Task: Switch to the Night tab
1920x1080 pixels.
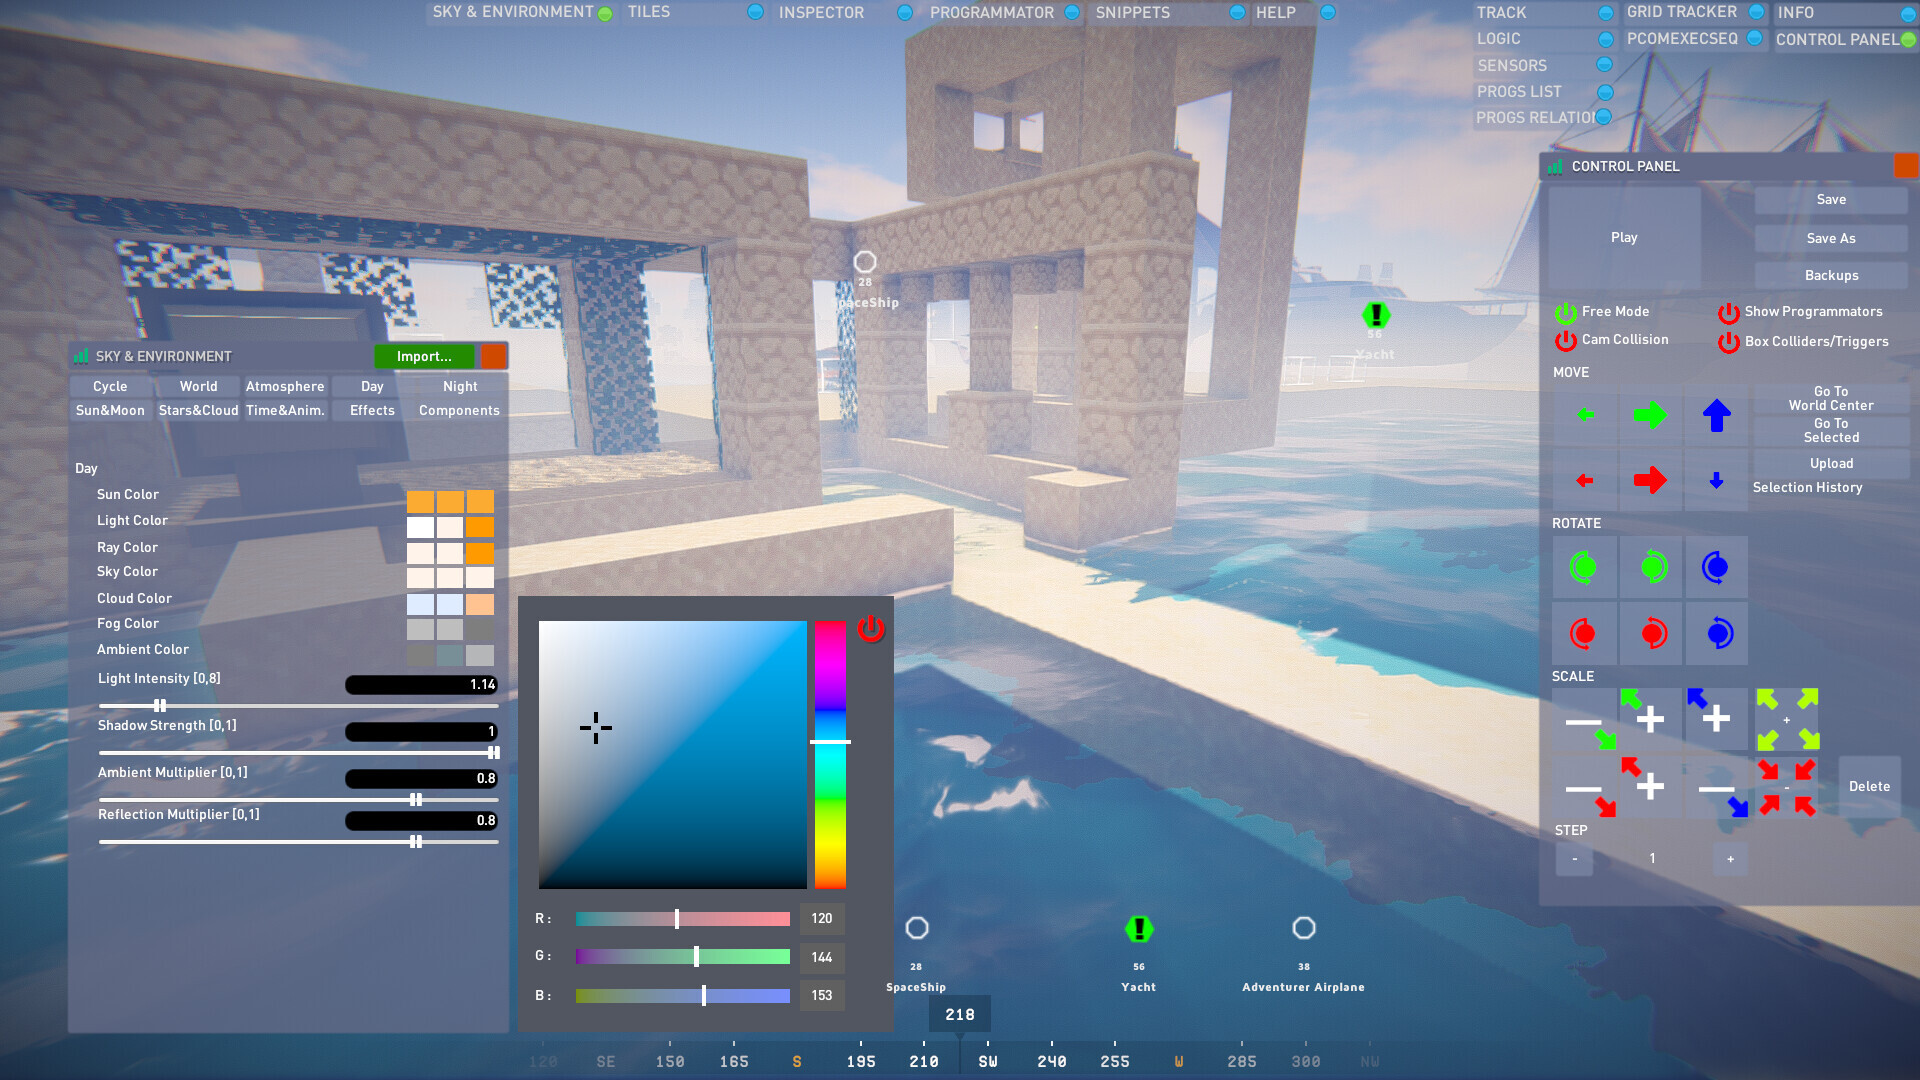Action: (x=459, y=386)
